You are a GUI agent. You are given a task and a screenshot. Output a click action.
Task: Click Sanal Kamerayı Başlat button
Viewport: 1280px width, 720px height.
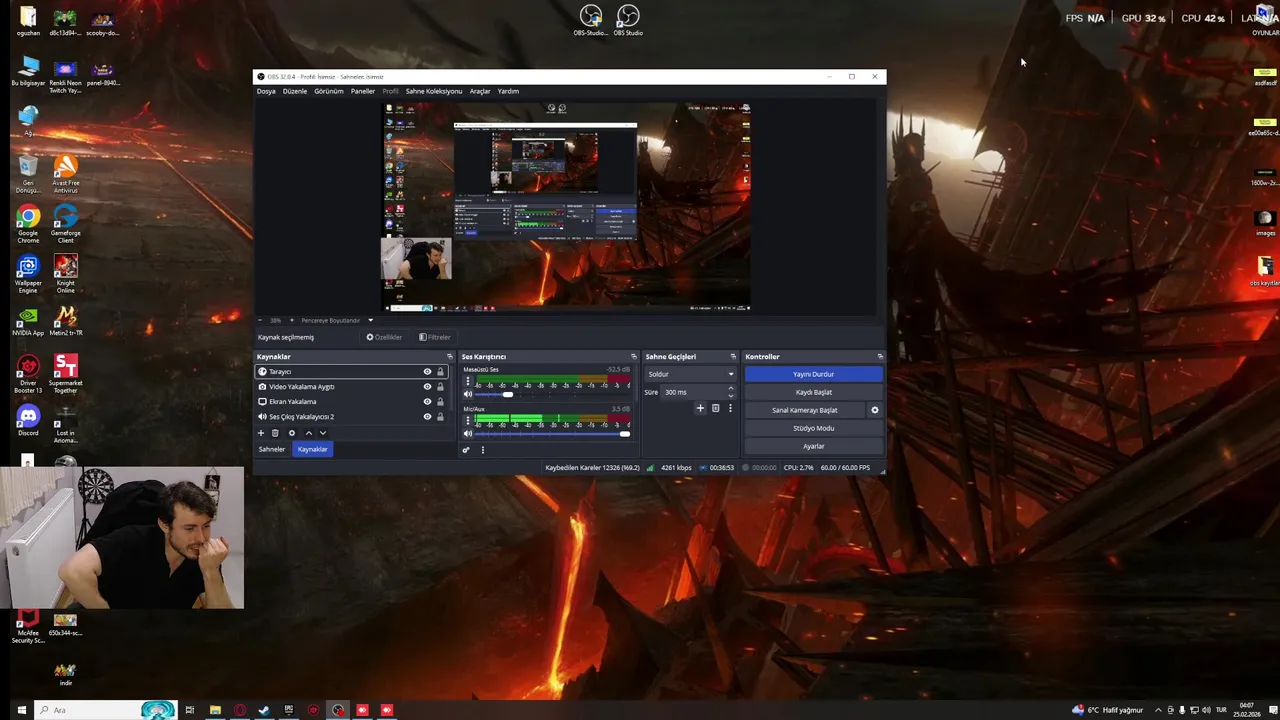805,410
